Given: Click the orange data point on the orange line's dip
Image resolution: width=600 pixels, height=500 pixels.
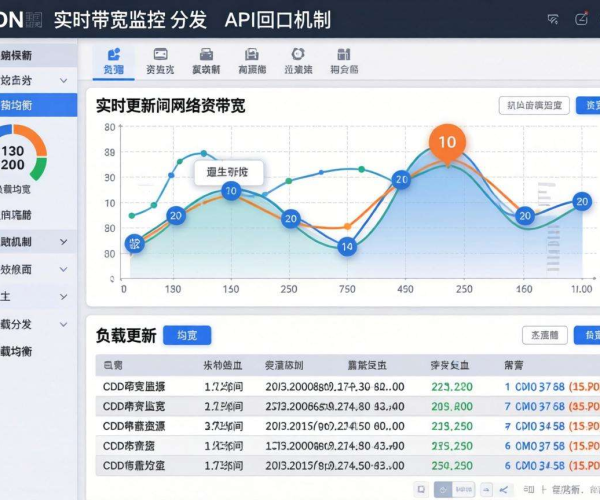Looking at the screenshot, I should (x=347, y=226).
